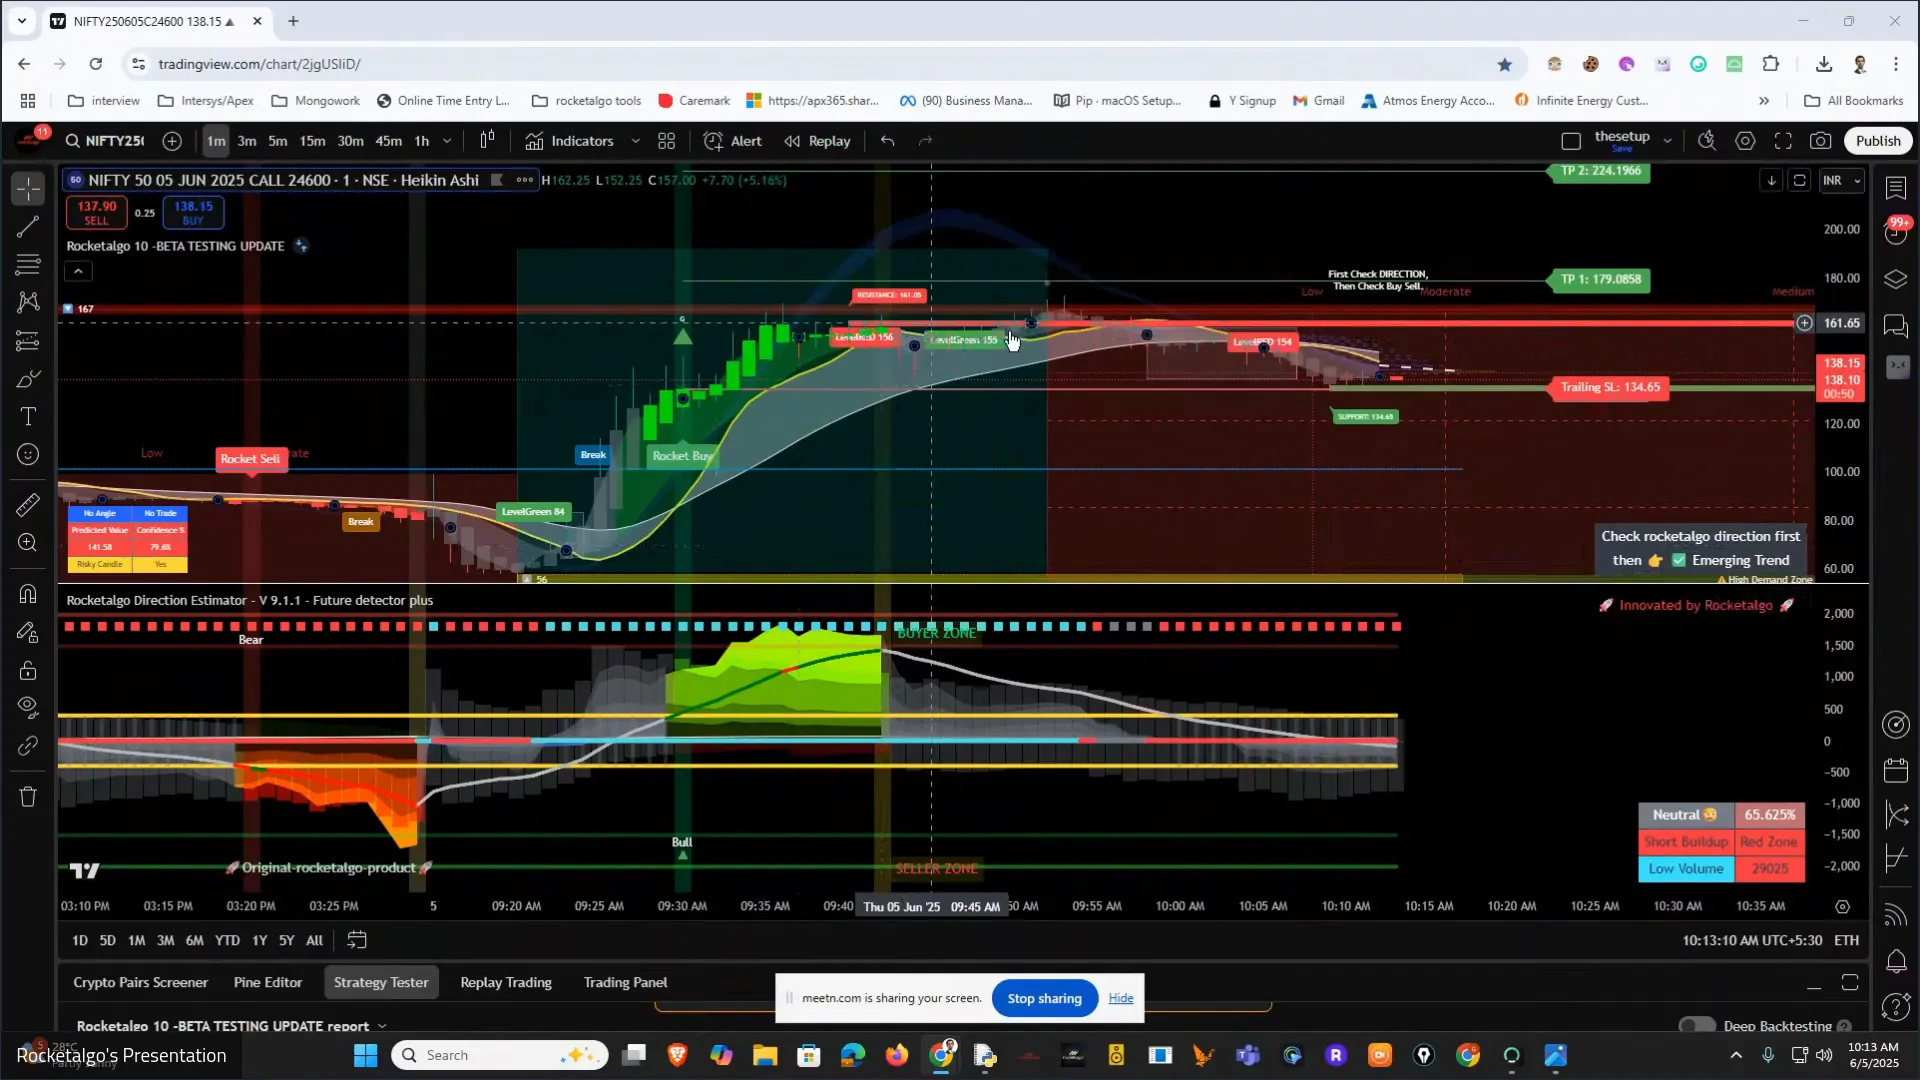Select the text annotation tool
Screen dimensions: 1920x1080
[x=28, y=417]
